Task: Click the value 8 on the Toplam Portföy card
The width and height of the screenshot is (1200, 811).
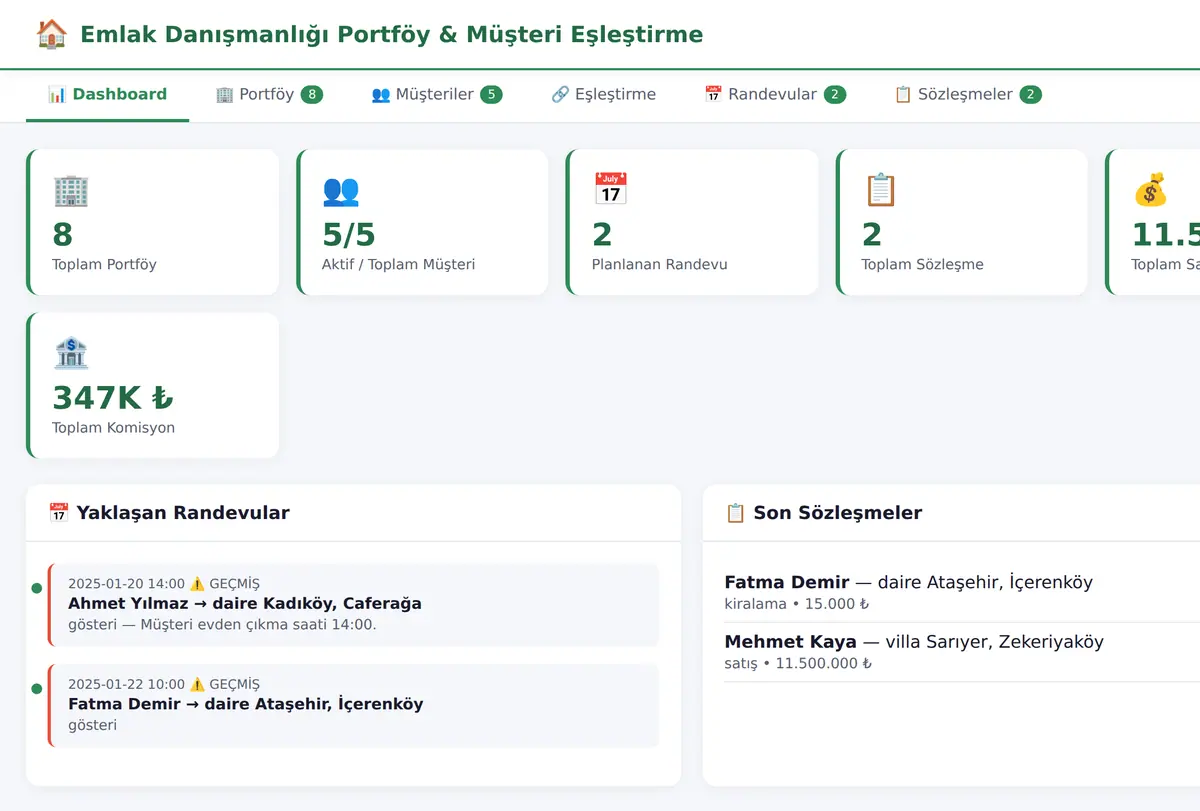Action: (x=63, y=234)
